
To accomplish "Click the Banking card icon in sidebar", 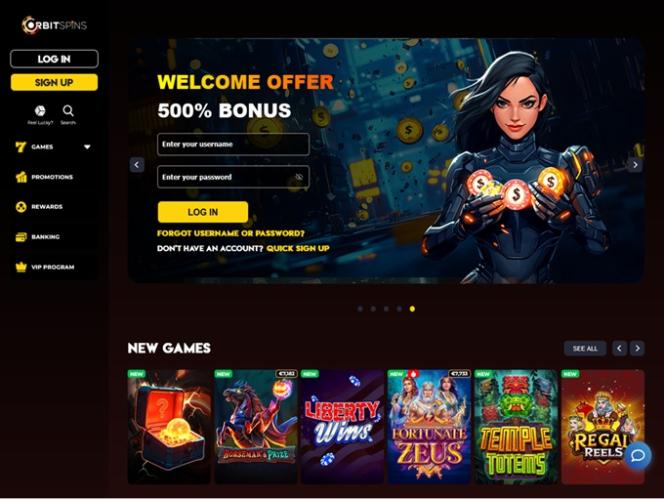I will point(21,237).
